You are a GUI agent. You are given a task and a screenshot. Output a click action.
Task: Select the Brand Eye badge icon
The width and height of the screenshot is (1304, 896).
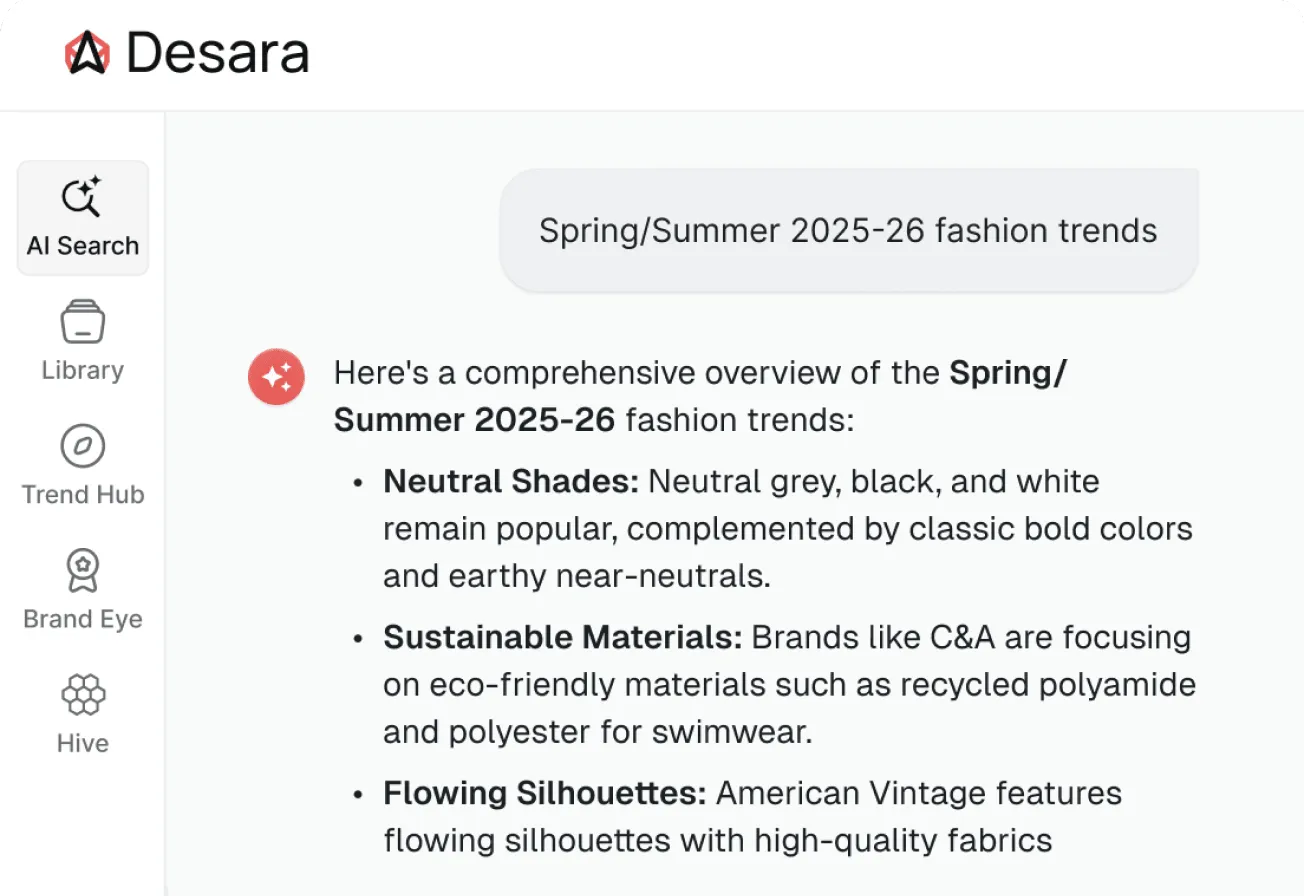83,570
